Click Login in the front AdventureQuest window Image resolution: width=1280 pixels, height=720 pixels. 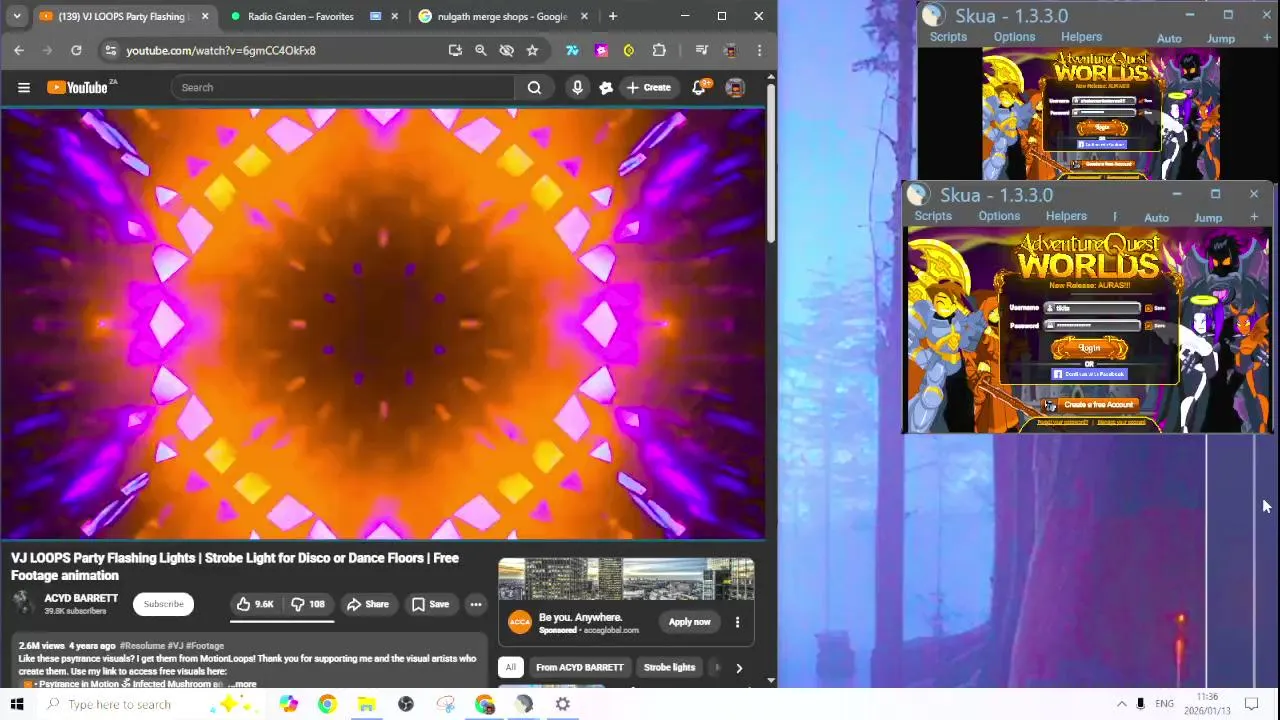[1089, 348]
